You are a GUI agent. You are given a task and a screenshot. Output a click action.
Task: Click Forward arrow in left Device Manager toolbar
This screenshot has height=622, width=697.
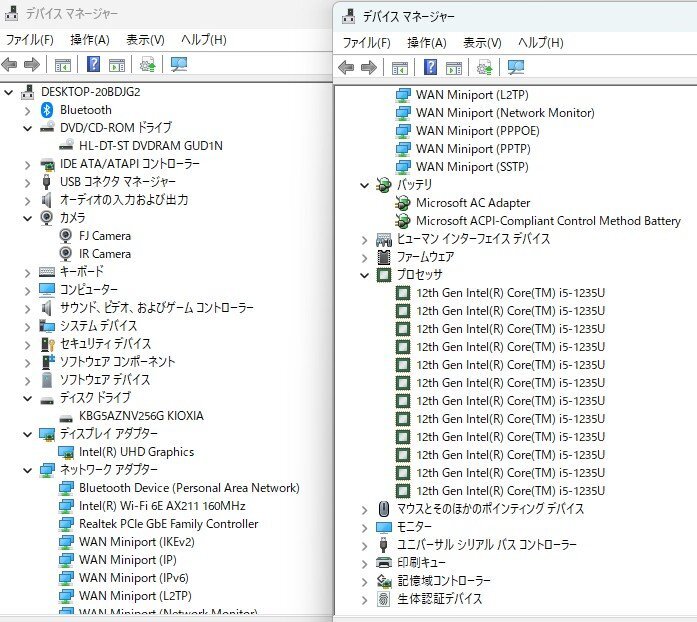32,65
